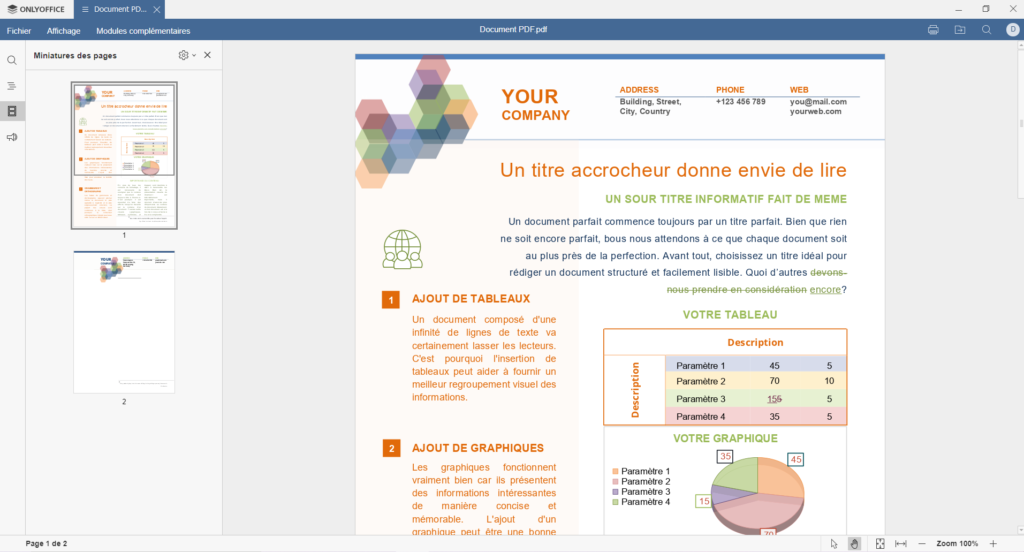Click the Paramètre 1 table row cell

coord(700,366)
